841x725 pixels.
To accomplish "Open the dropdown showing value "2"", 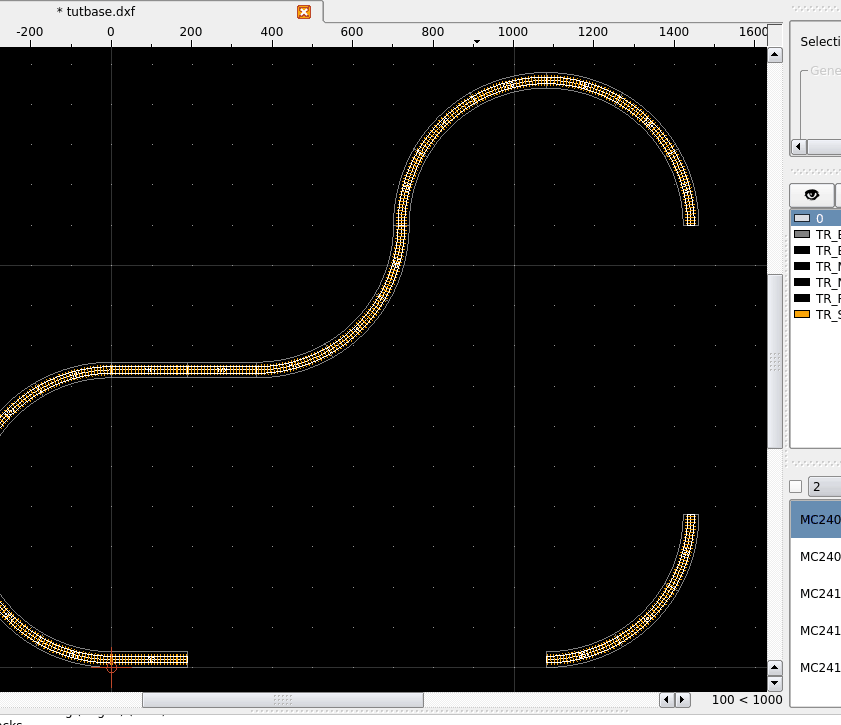I will point(824,487).
